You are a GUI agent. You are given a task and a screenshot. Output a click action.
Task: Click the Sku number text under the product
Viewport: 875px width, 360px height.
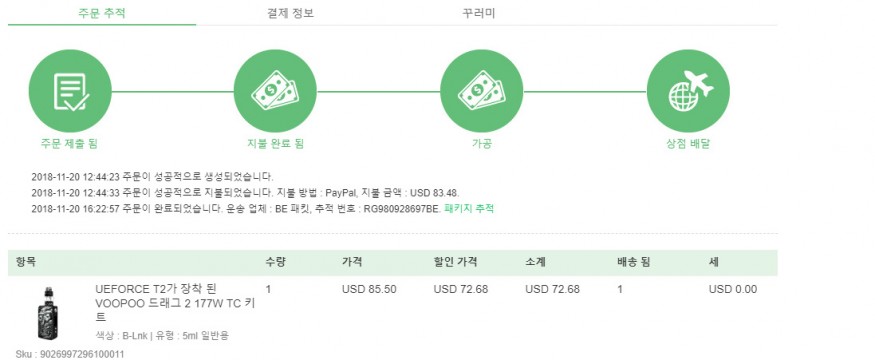(70, 354)
